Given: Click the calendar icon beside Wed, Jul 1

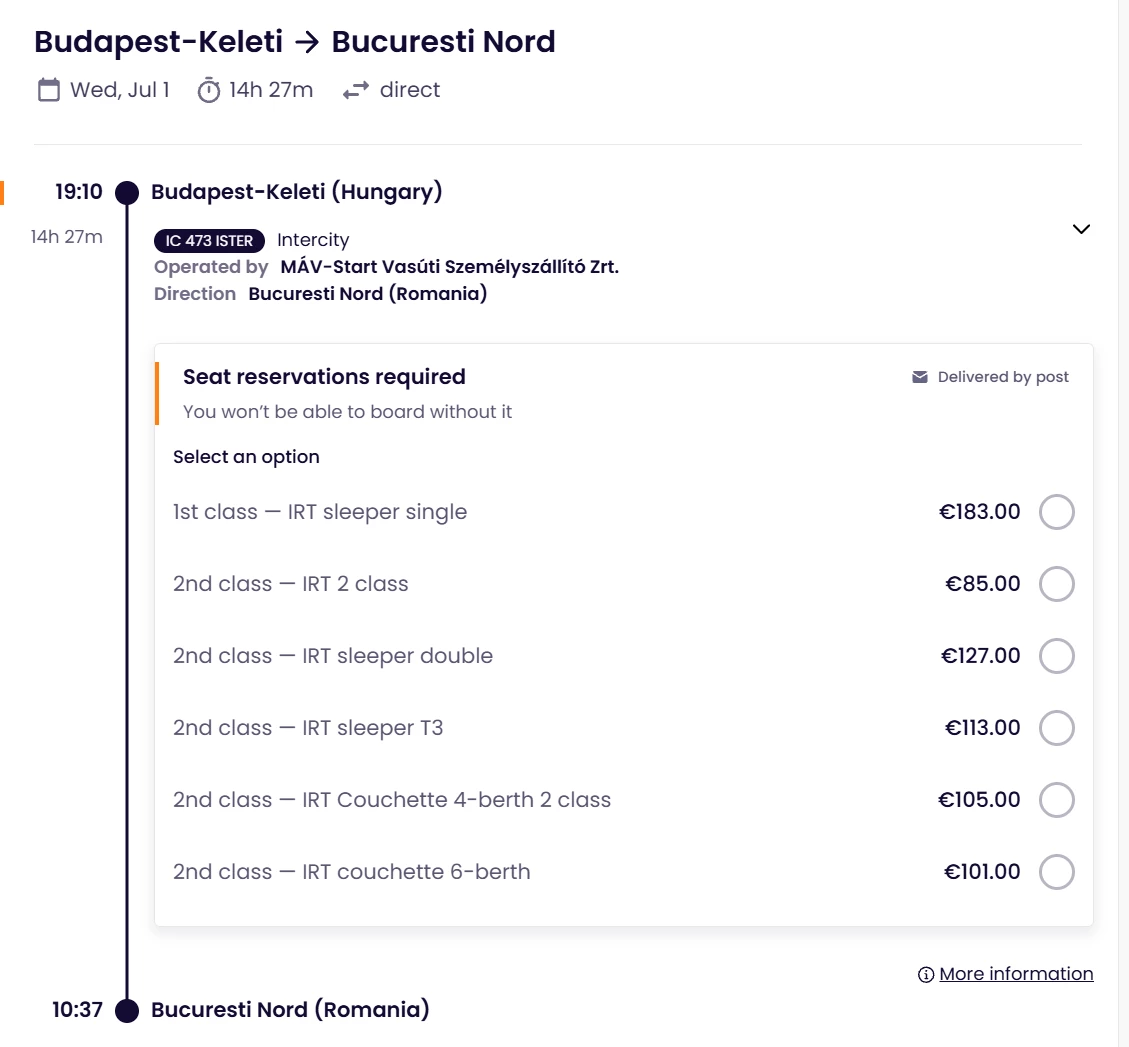Looking at the screenshot, I should pyautogui.click(x=48, y=90).
